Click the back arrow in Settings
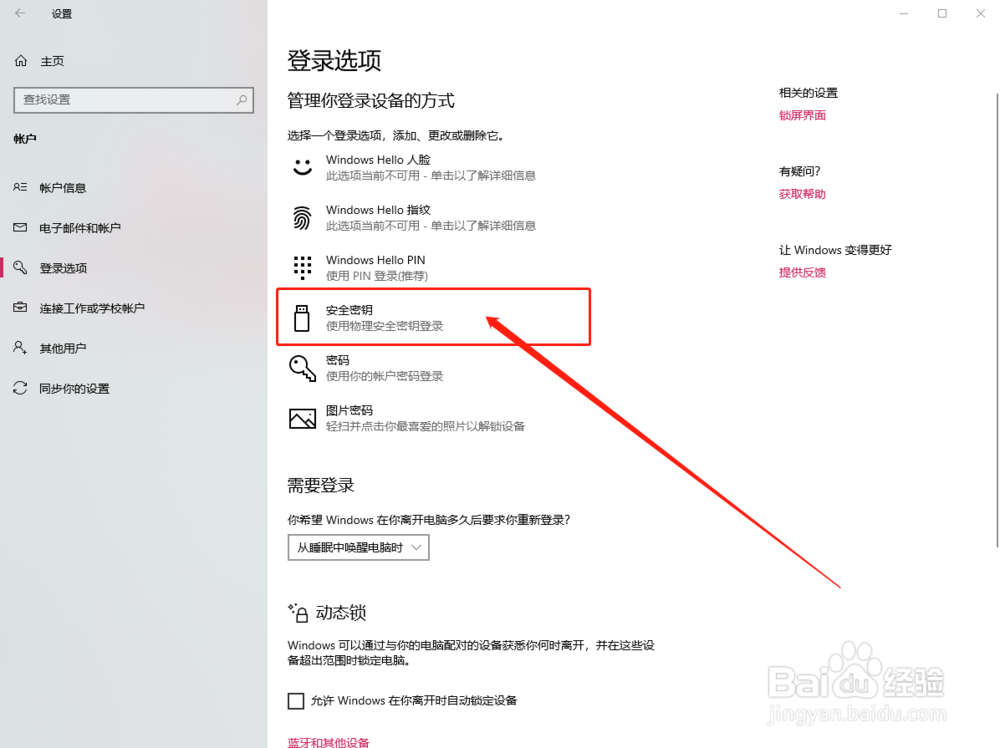This screenshot has height=748, width=1000. [x=20, y=13]
